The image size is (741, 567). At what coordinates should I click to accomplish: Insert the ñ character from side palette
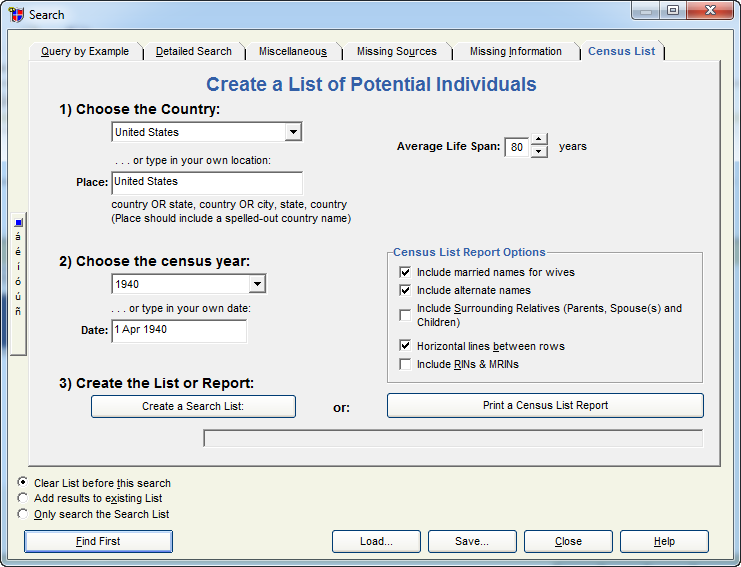[x=18, y=311]
